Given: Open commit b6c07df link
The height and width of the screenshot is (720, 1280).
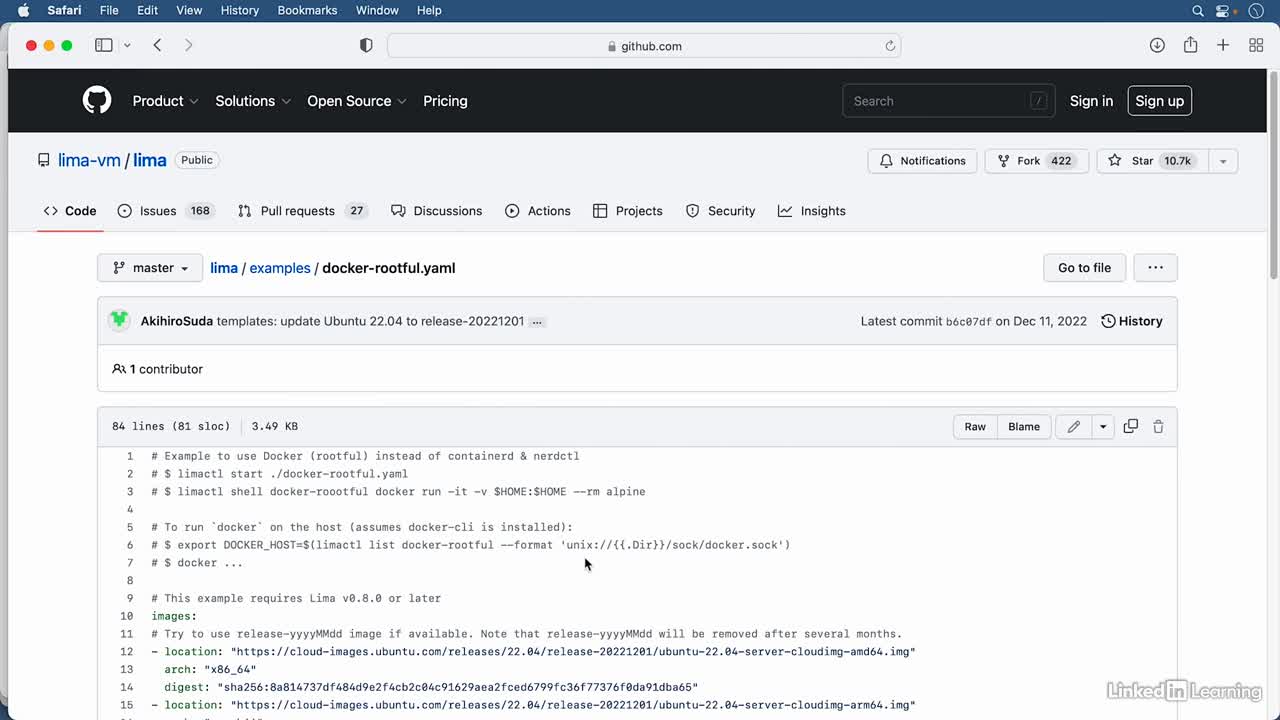Looking at the screenshot, I should click(x=969, y=322).
